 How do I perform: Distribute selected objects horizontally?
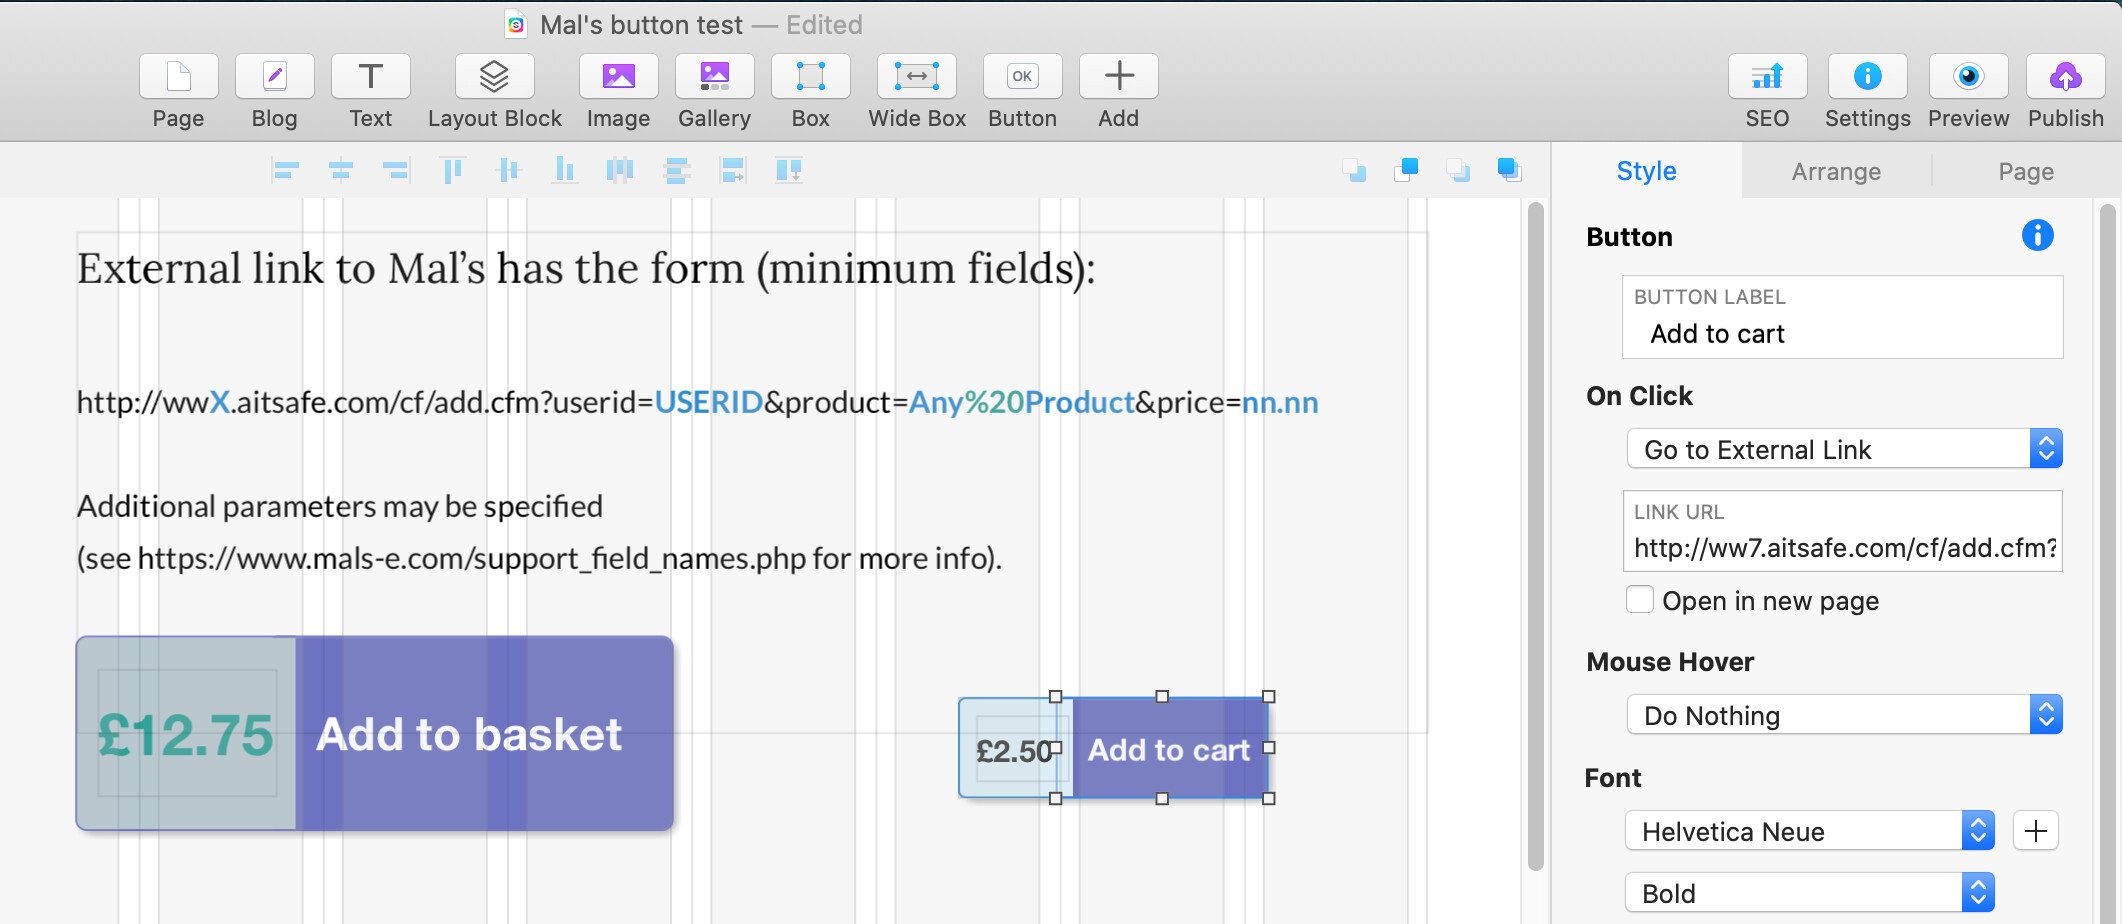(620, 171)
